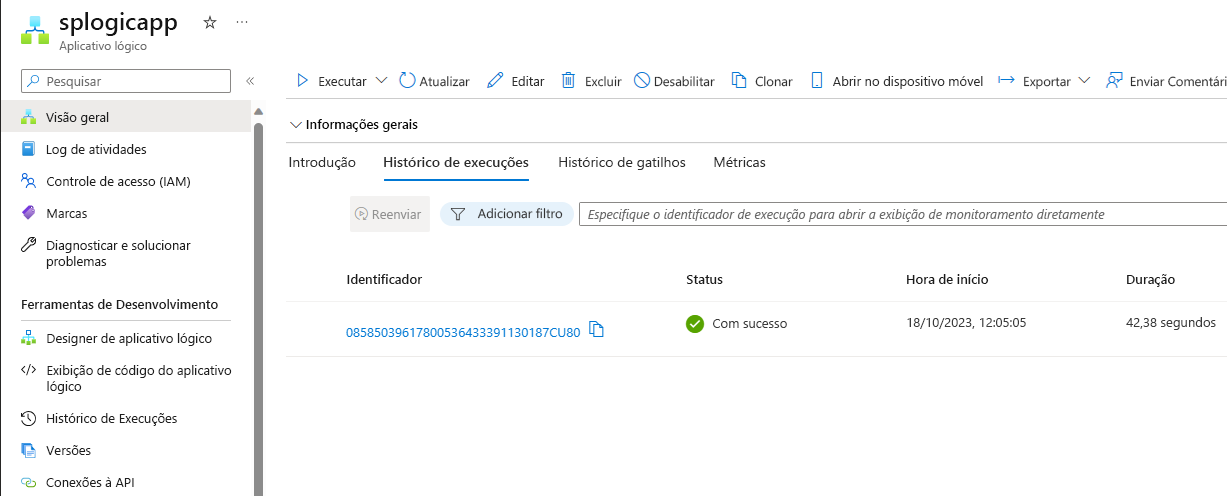Click the Editar pencil icon
The image size is (1227, 496).
pyautogui.click(x=495, y=81)
